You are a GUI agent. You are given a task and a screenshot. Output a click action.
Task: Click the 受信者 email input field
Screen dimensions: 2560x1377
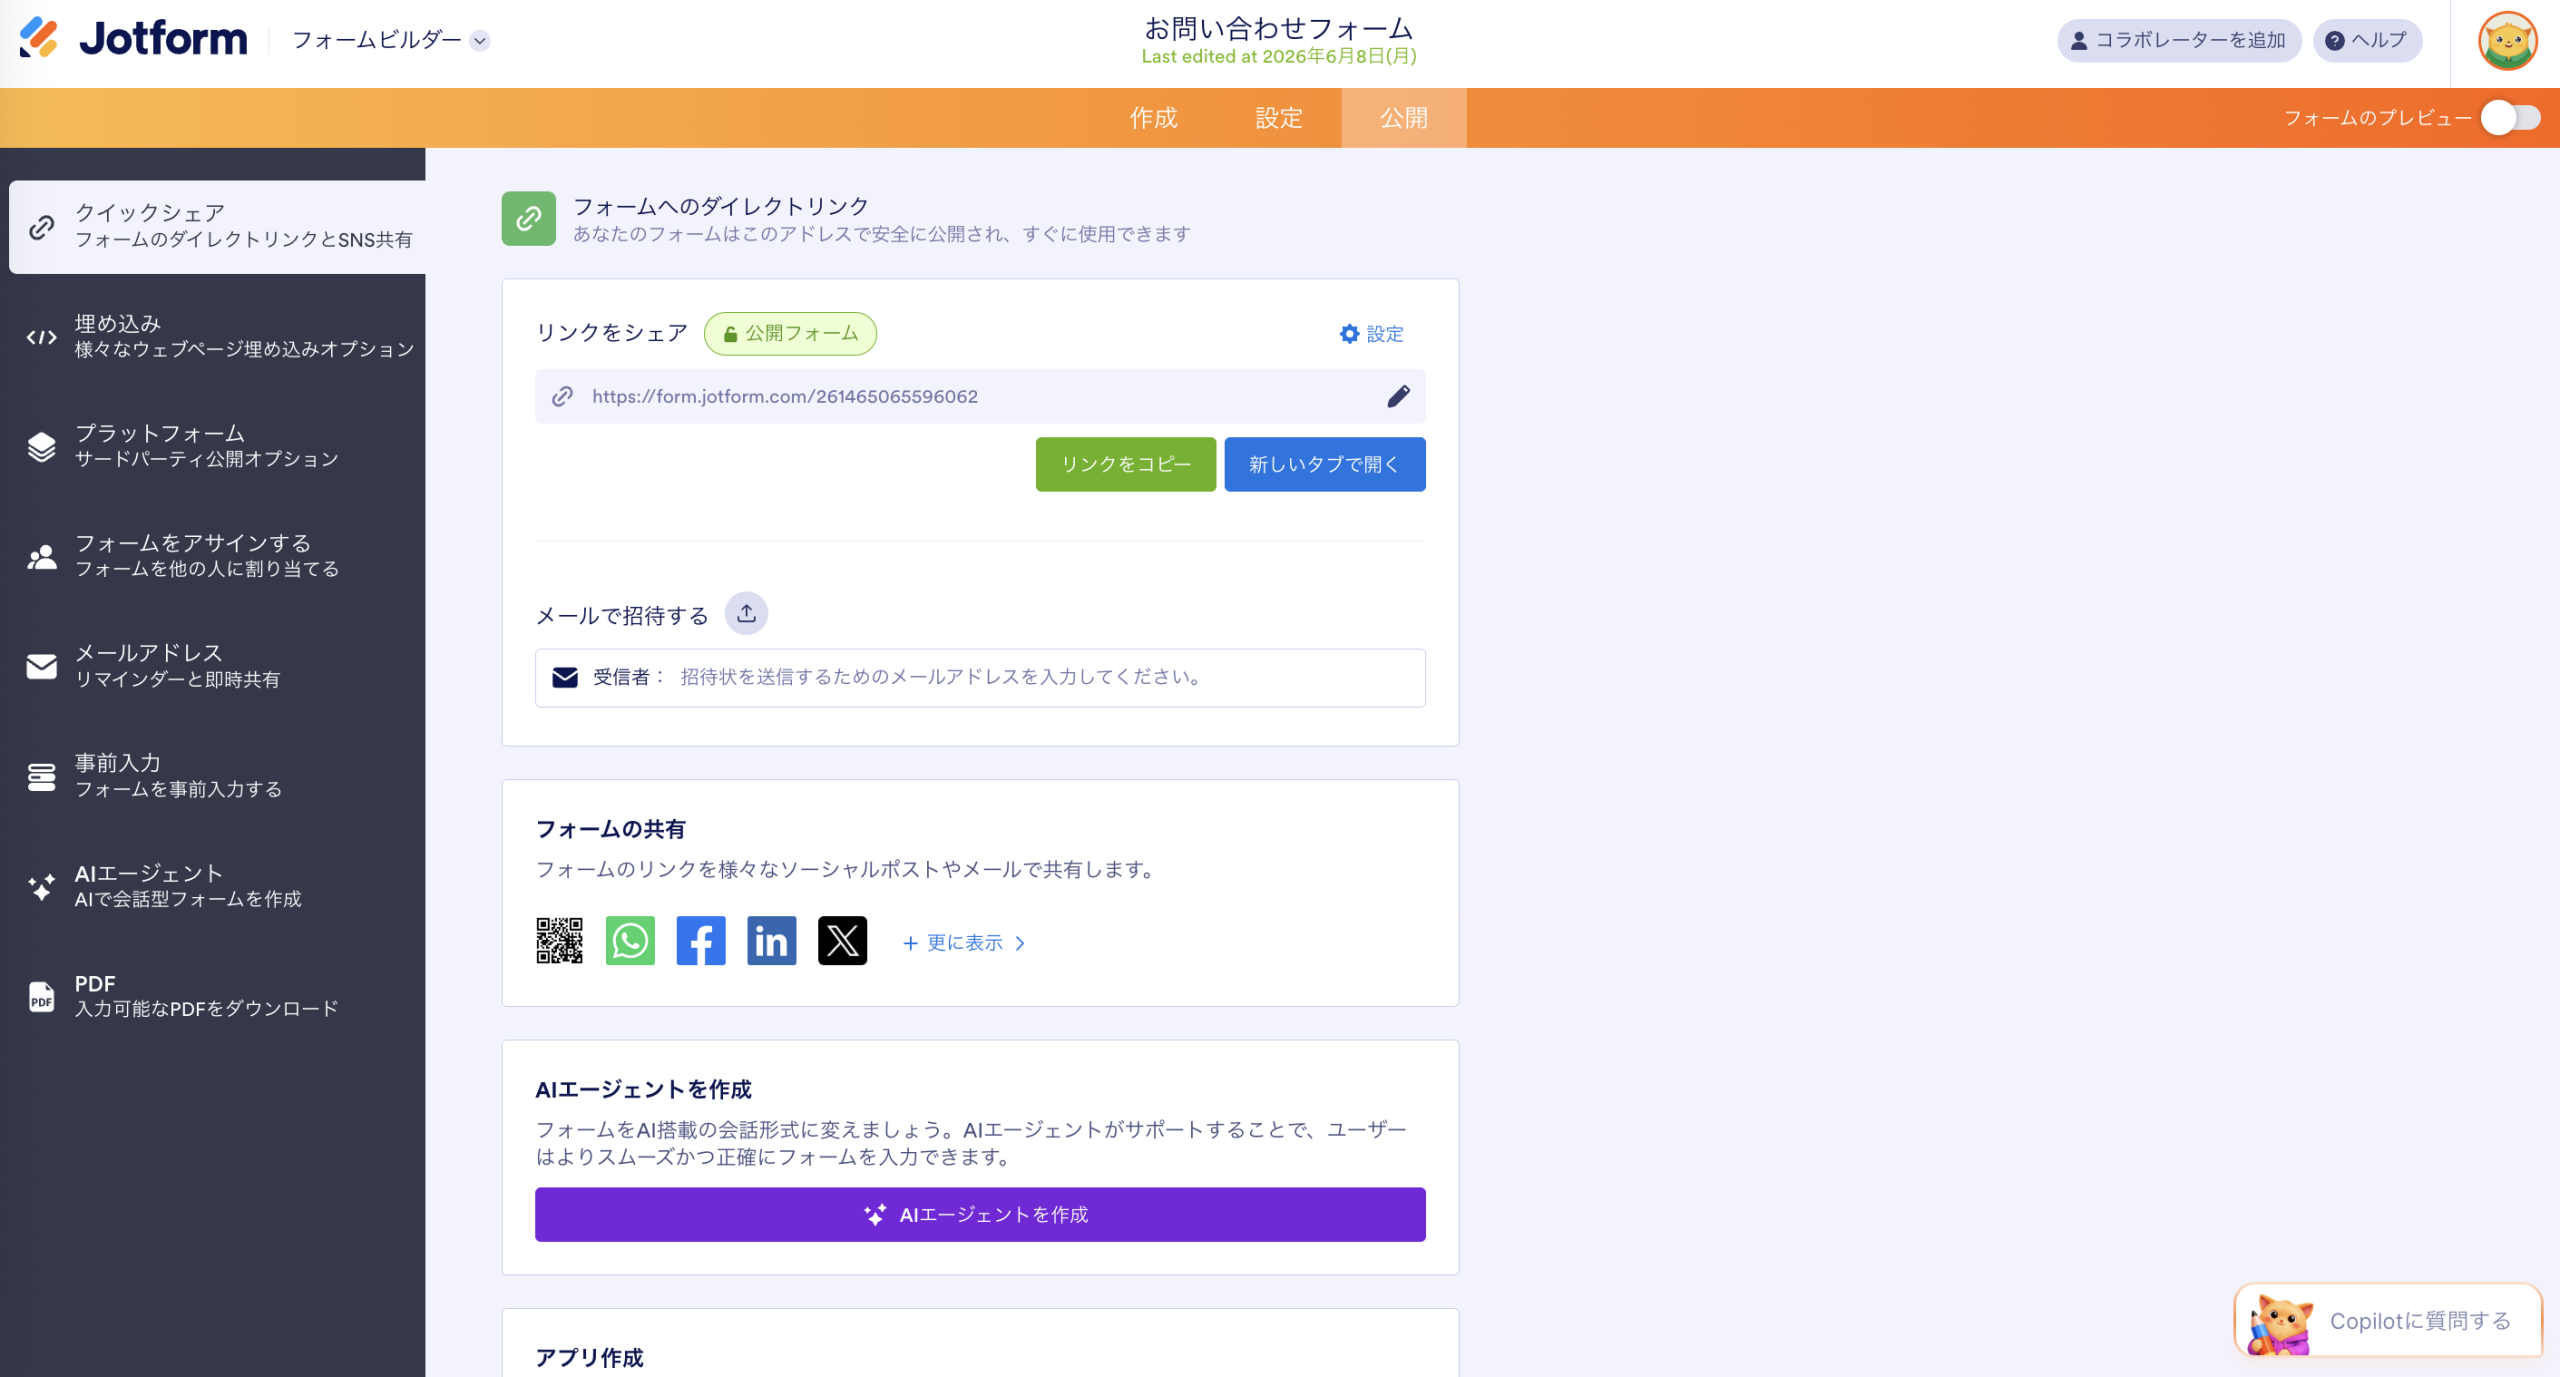(x=980, y=678)
